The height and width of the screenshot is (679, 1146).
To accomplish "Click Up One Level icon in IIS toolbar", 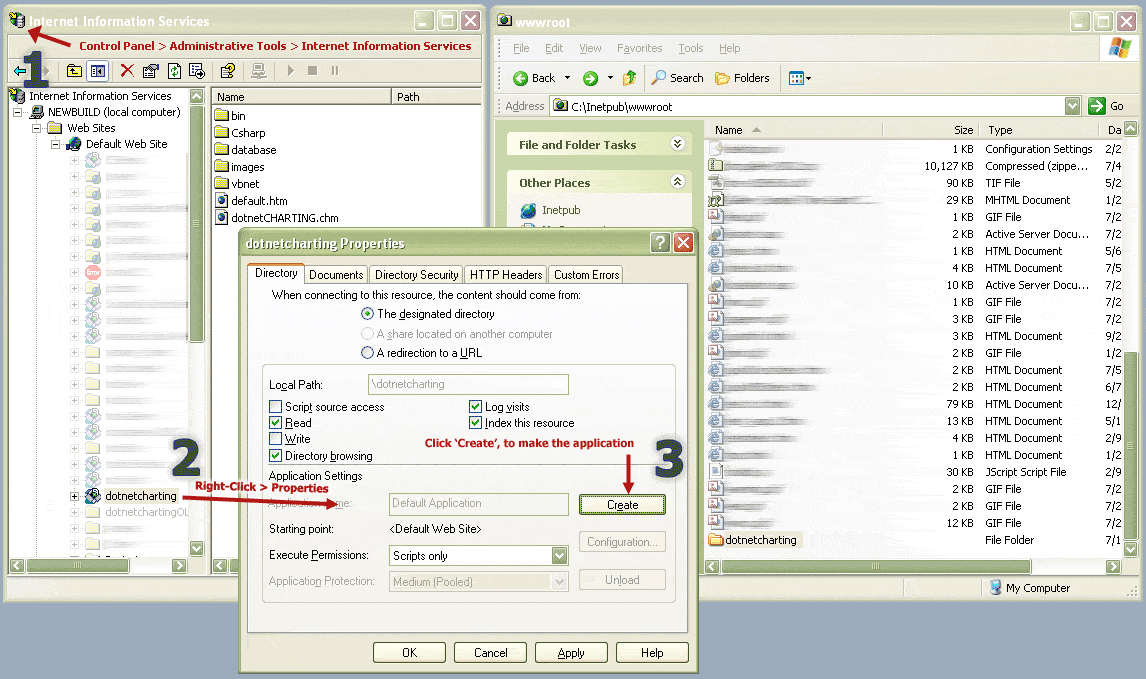I will [74, 71].
